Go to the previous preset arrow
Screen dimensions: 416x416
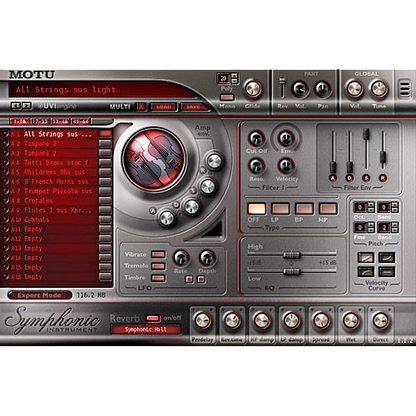(x=15, y=106)
